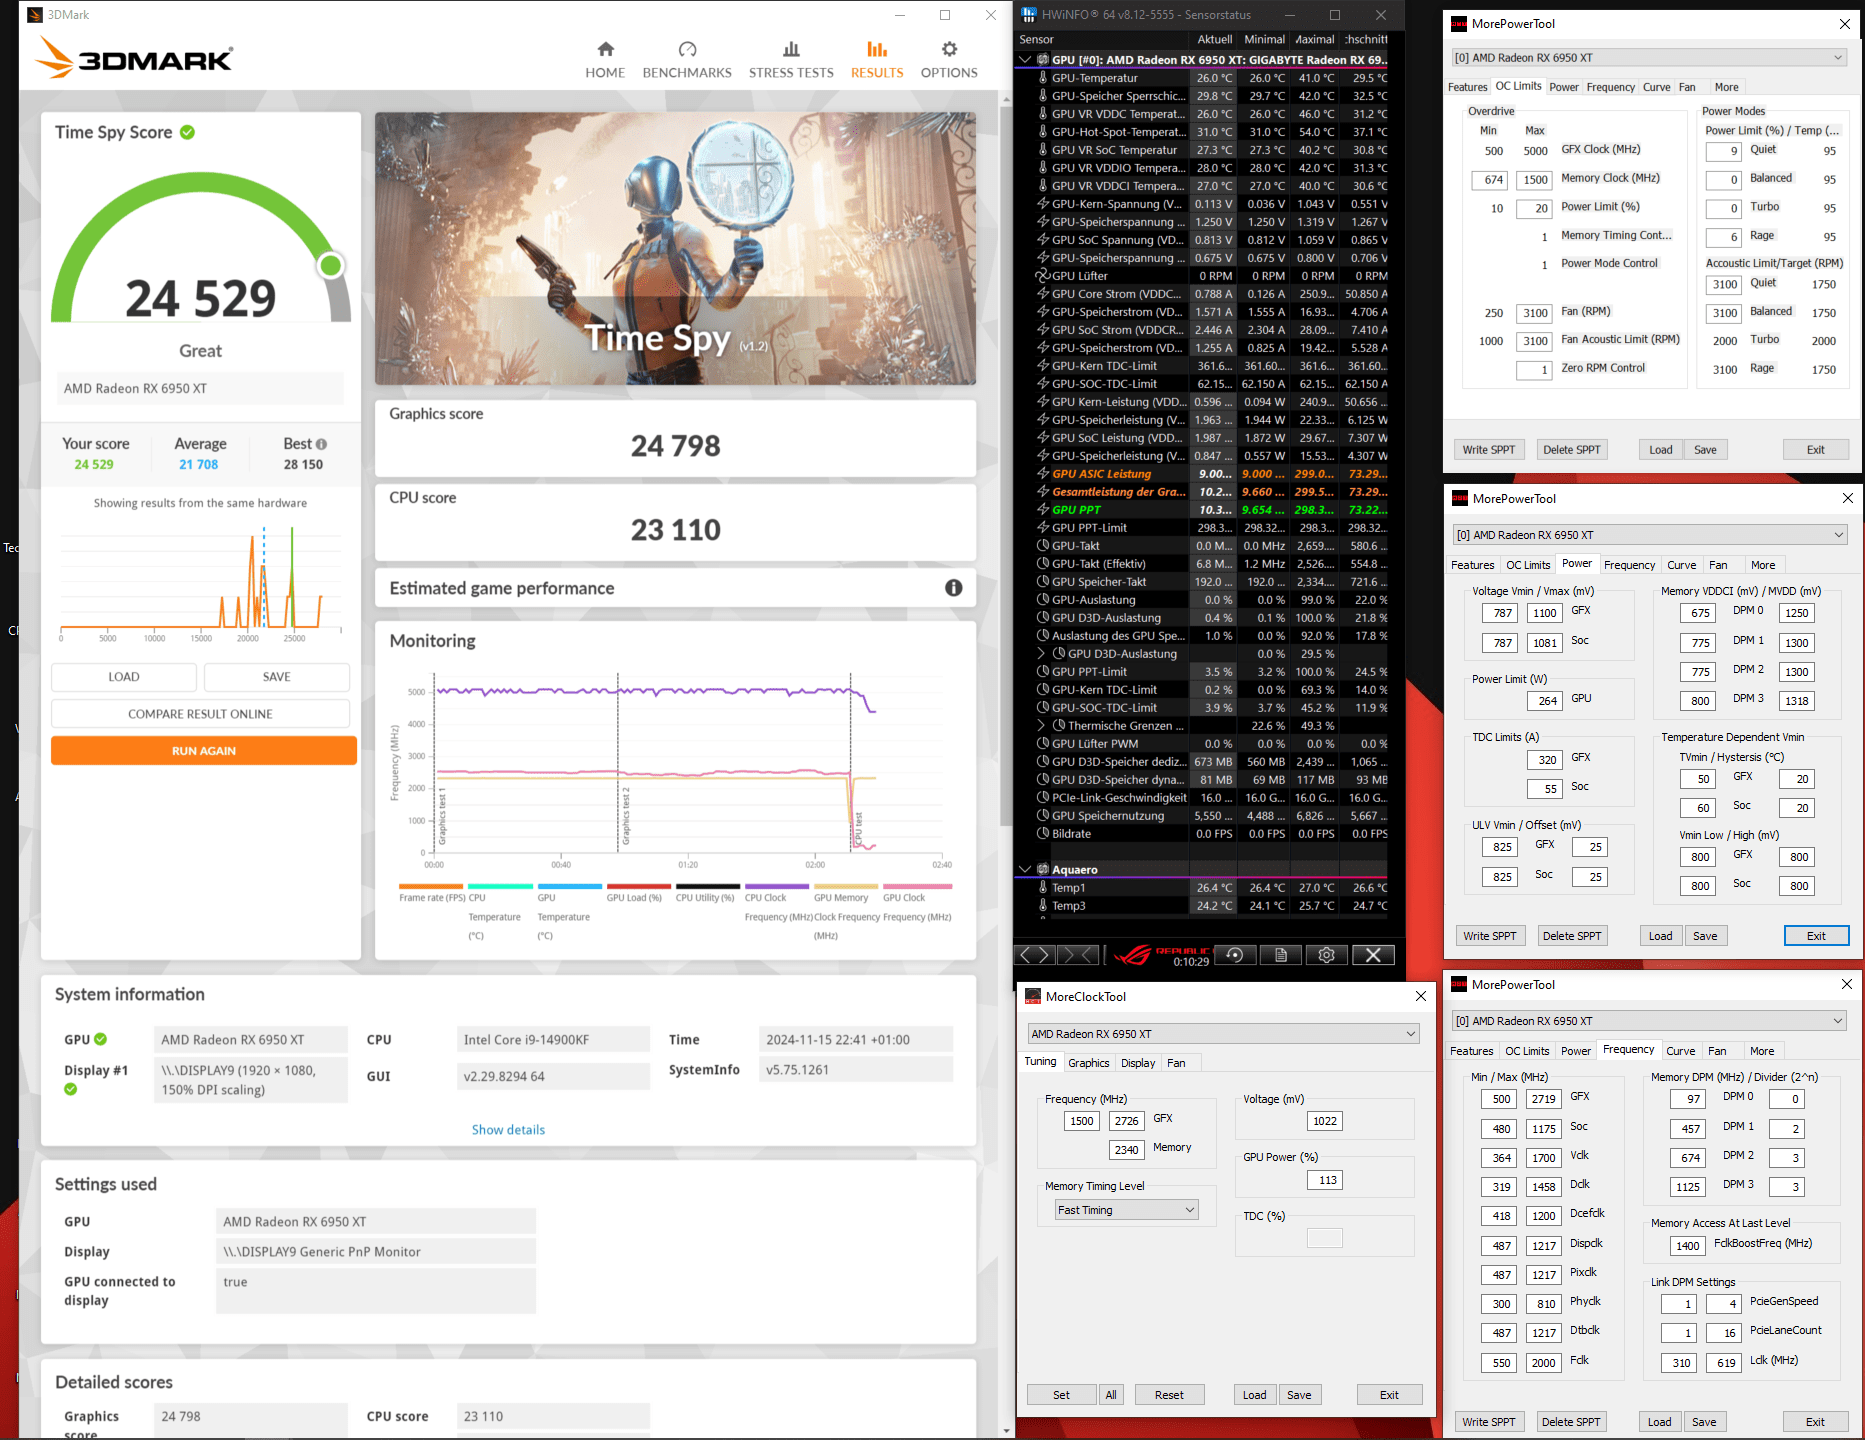Click the LOAD button under the 3DMark score chart
Screen dimensions: 1865x1440
click(124, 677)
